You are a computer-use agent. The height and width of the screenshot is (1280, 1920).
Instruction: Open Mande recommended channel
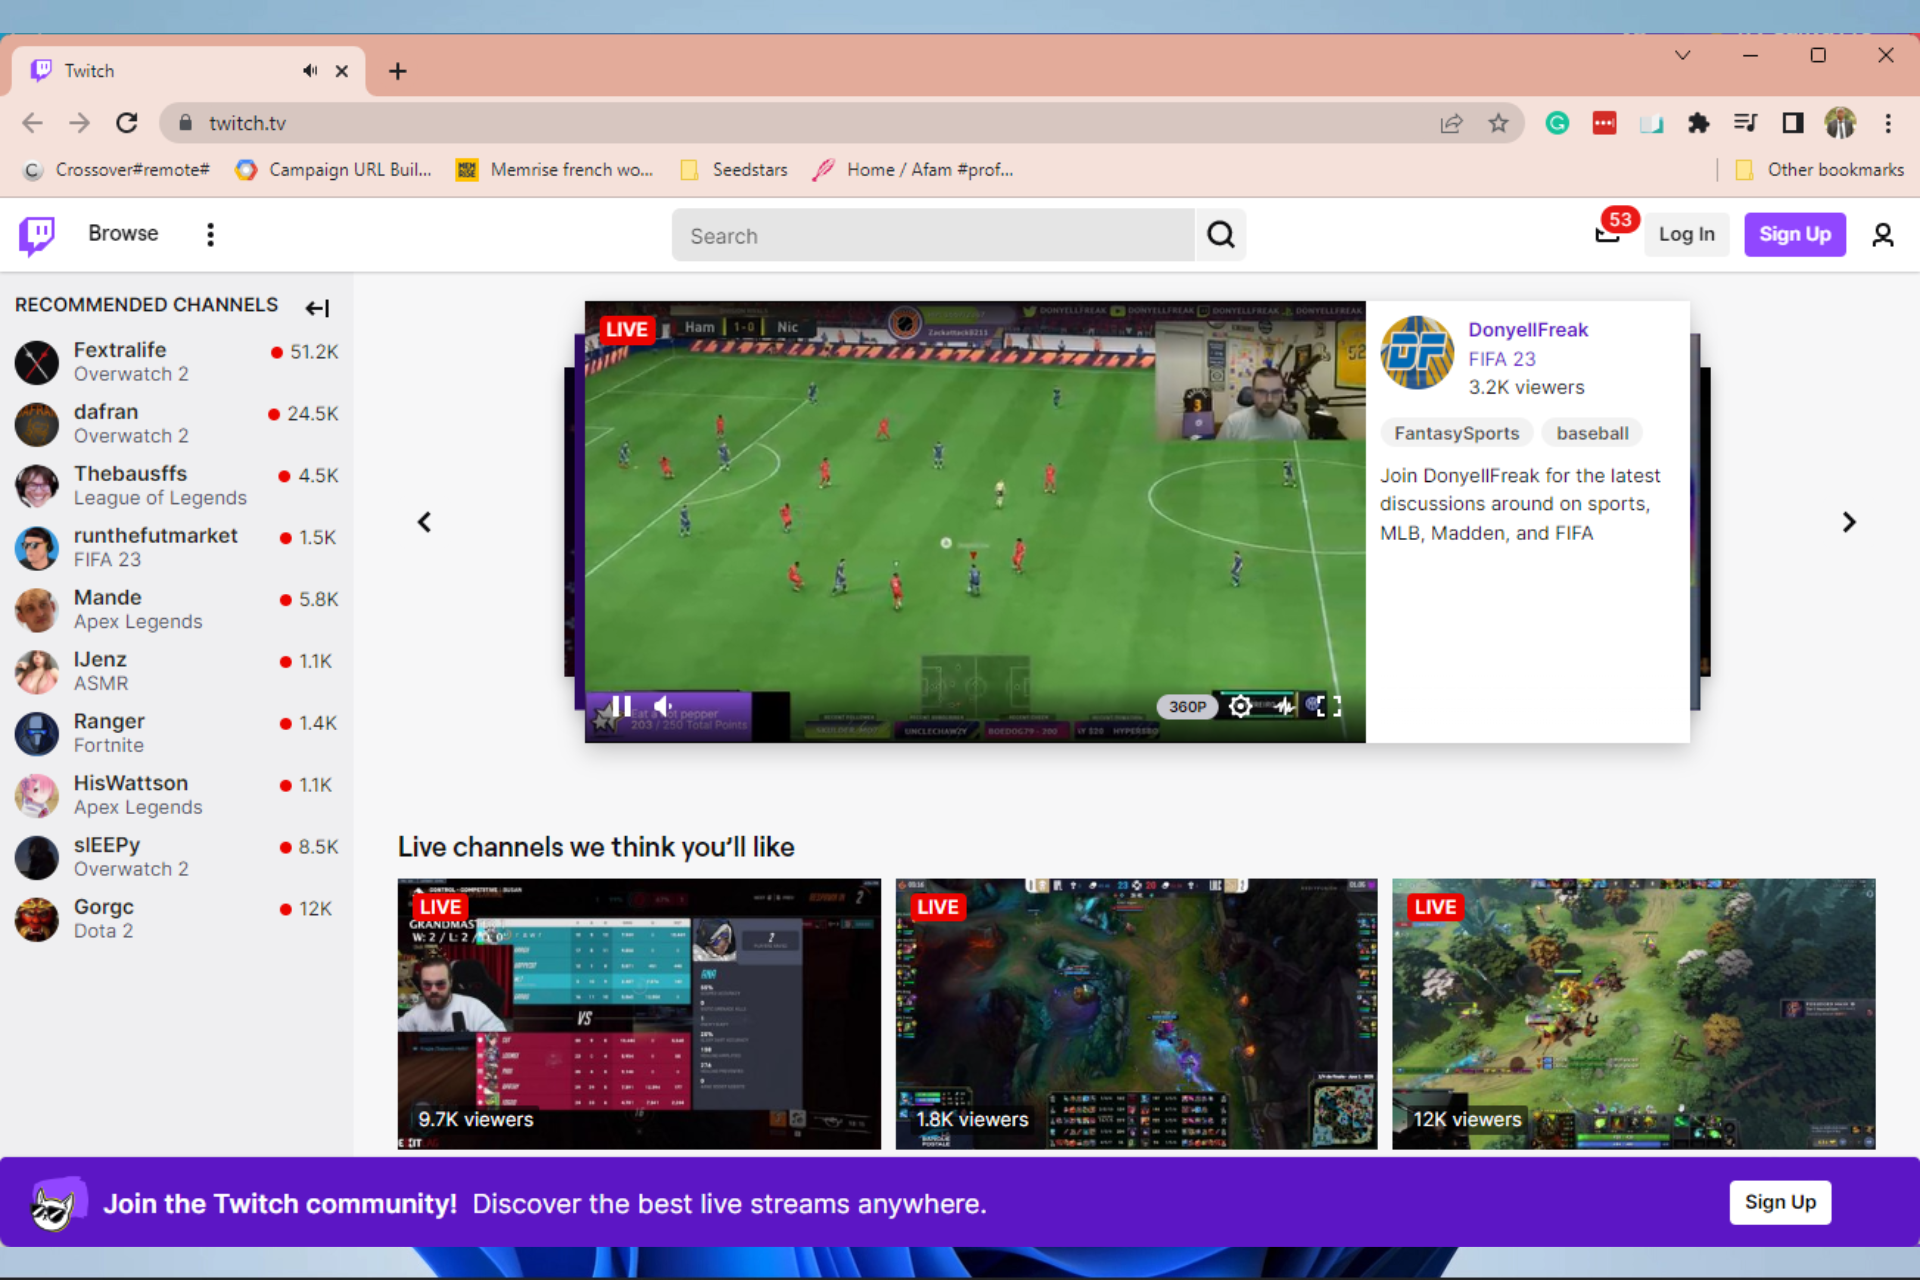tap(176, 610)
